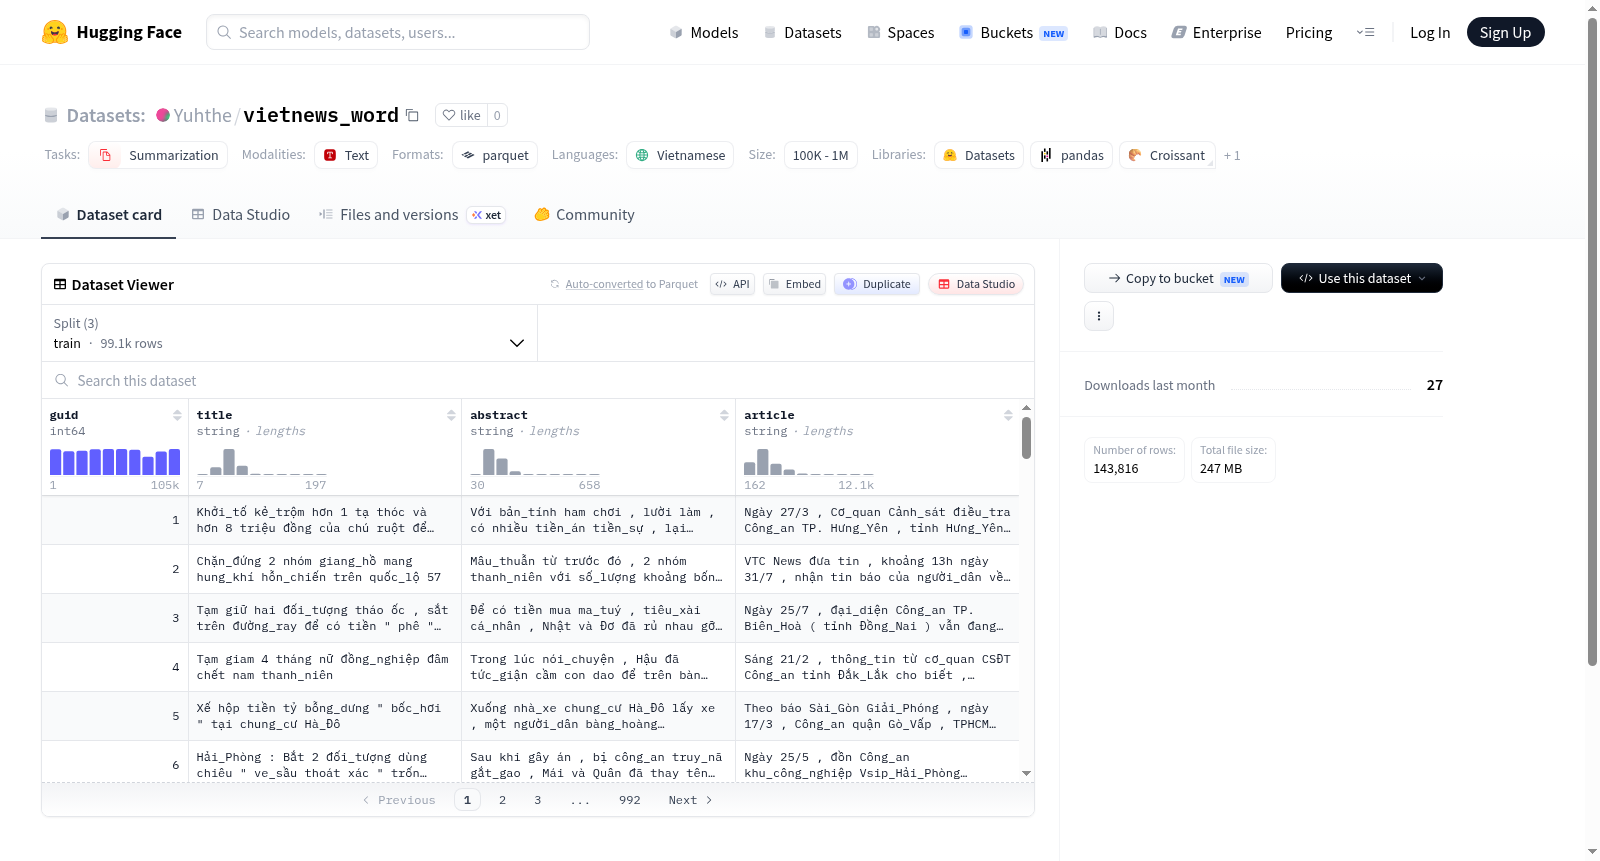This screenshot has width=1600, height=861.
Task: Click the abstract lengths histogram
Action: 535,461
